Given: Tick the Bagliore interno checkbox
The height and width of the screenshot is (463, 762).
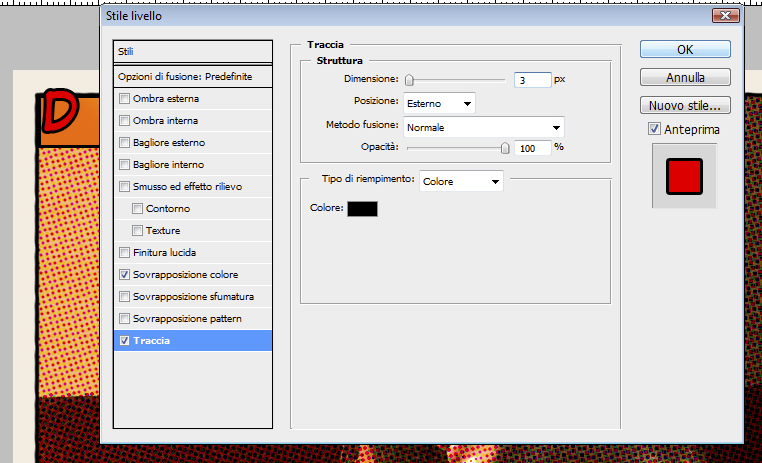Looking at the screenshot, I should [124, 165].
